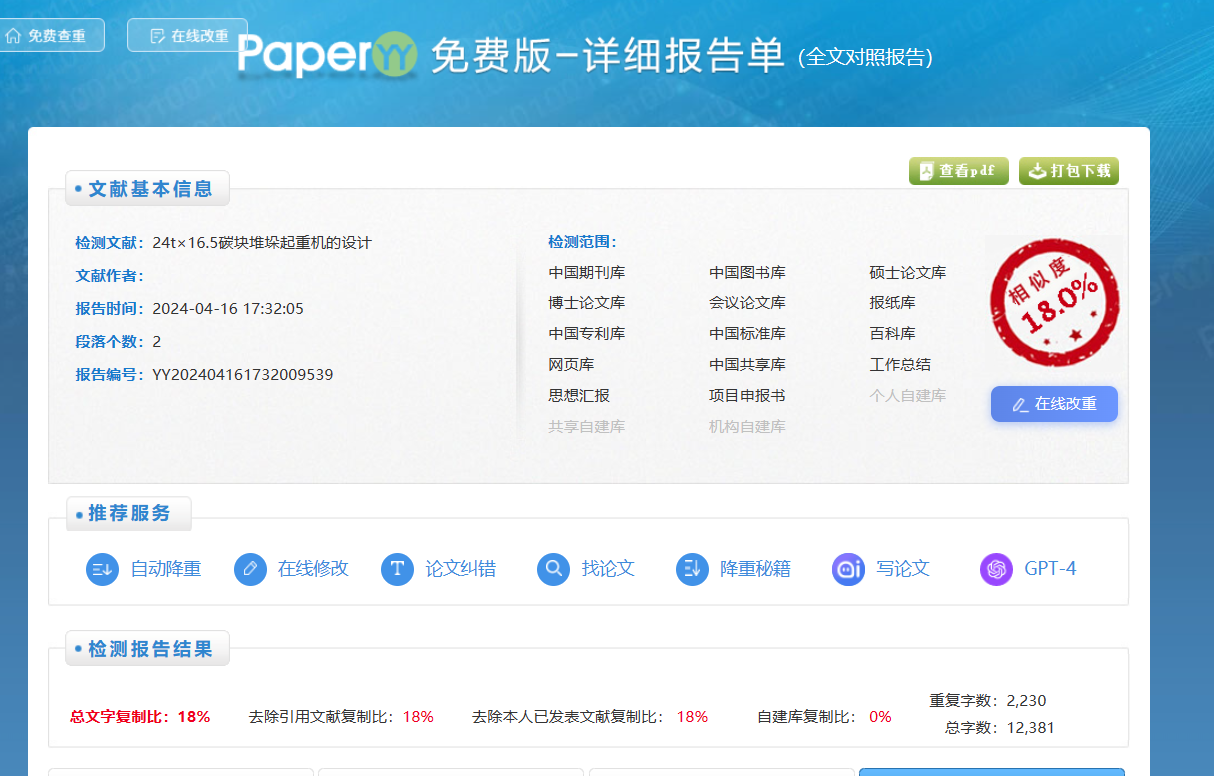
Task: Click the pencil icon on blue 在线改重 button
Action: [x=1020, y=403]
